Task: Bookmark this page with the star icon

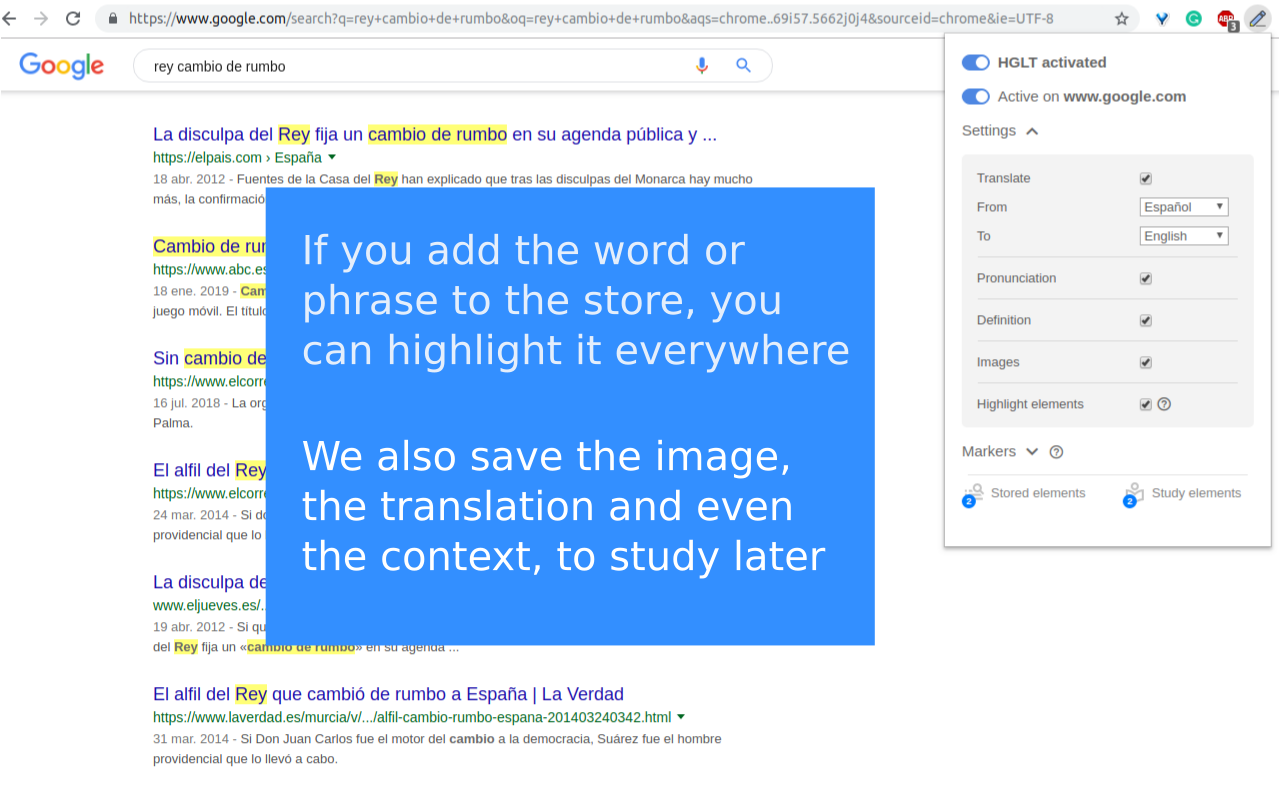Action: point(1122,18)
